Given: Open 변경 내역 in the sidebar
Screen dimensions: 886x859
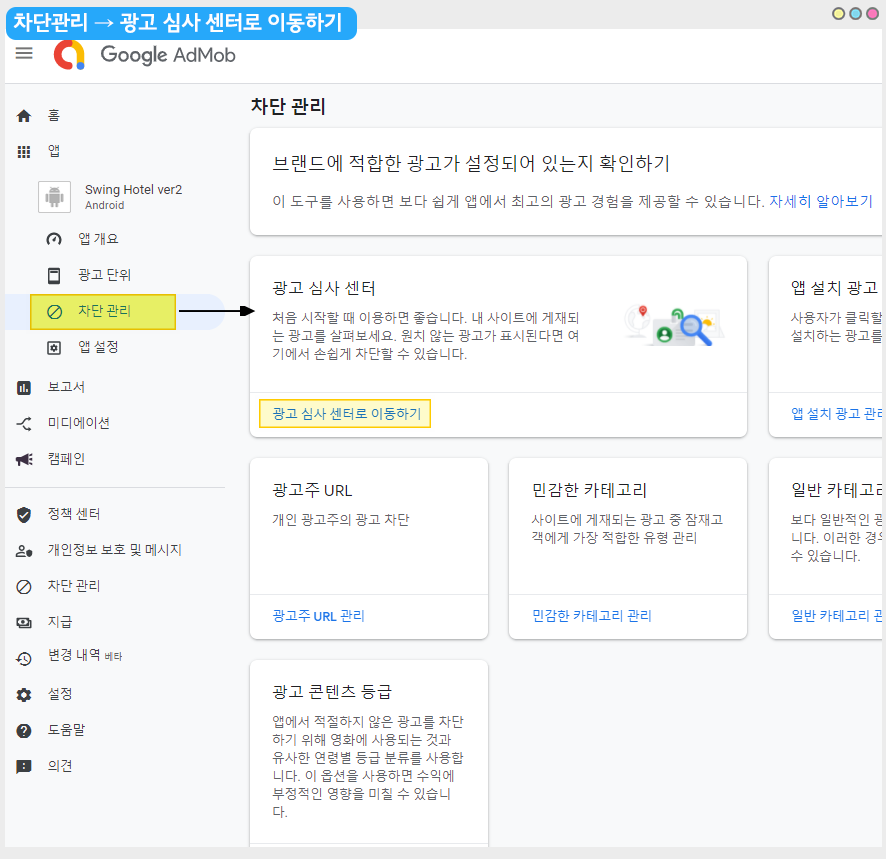Looking at the screenshot, I should pyautogui.click(x=74, y=656).
